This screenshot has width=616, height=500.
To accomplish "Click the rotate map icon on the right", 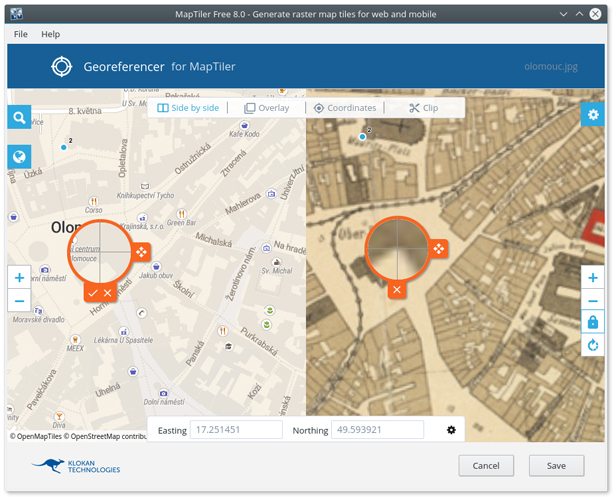I will 593,345.
